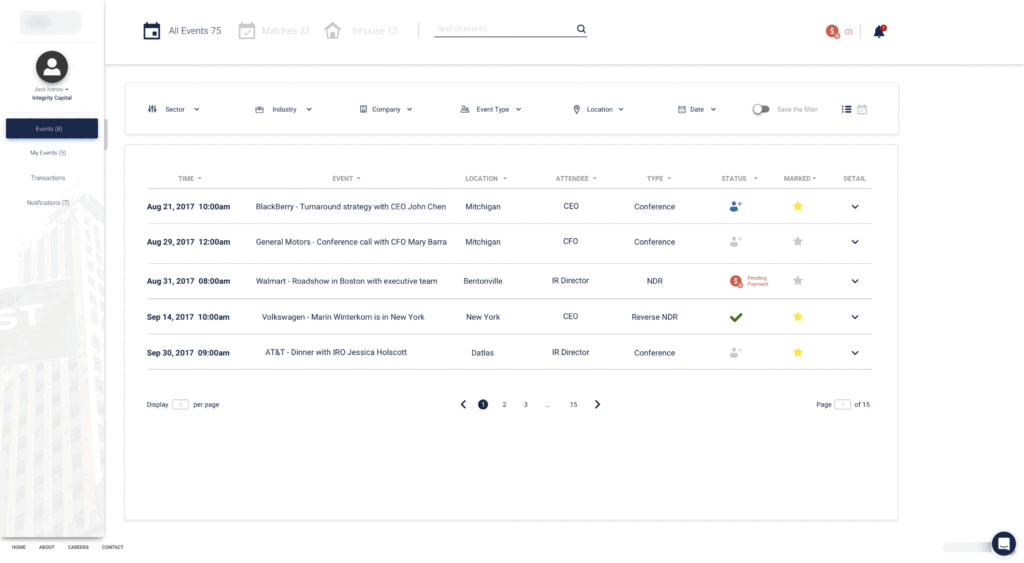Expand AT&T event details chevron
This screenshot has width=1024, height=563.
tap(855, 353)
